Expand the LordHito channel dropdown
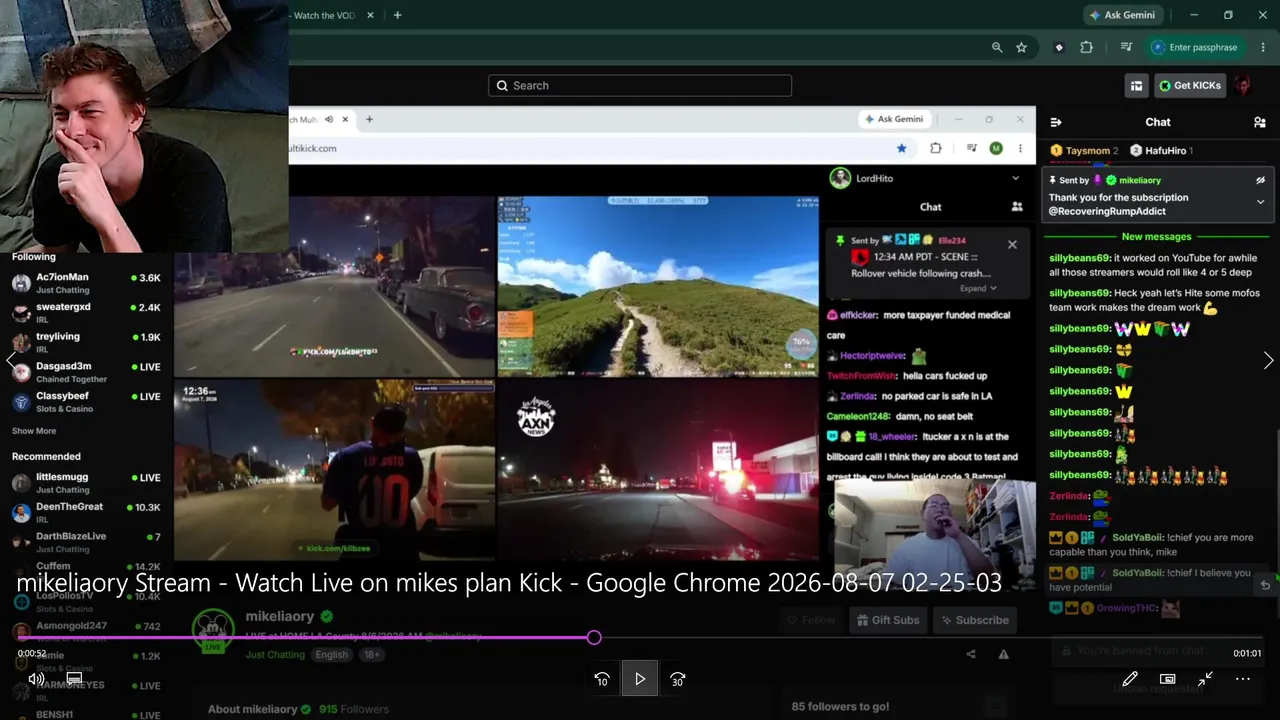Viewport: 1280px width, 720px height. (1015, 178)
